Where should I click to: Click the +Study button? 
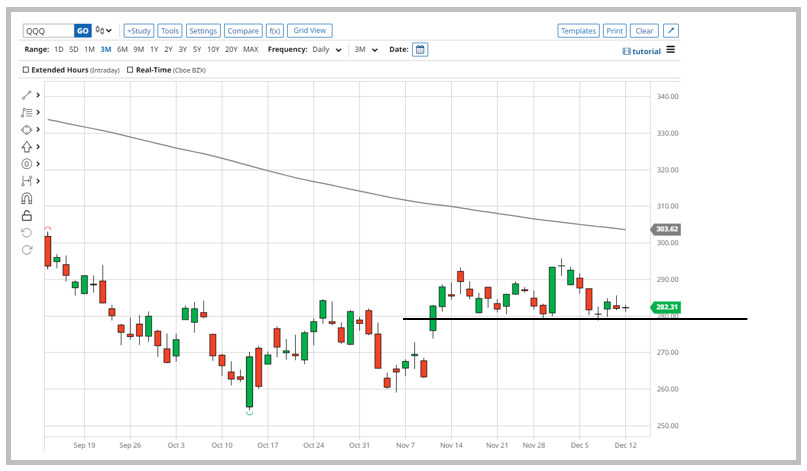click(x=138, y=31)
